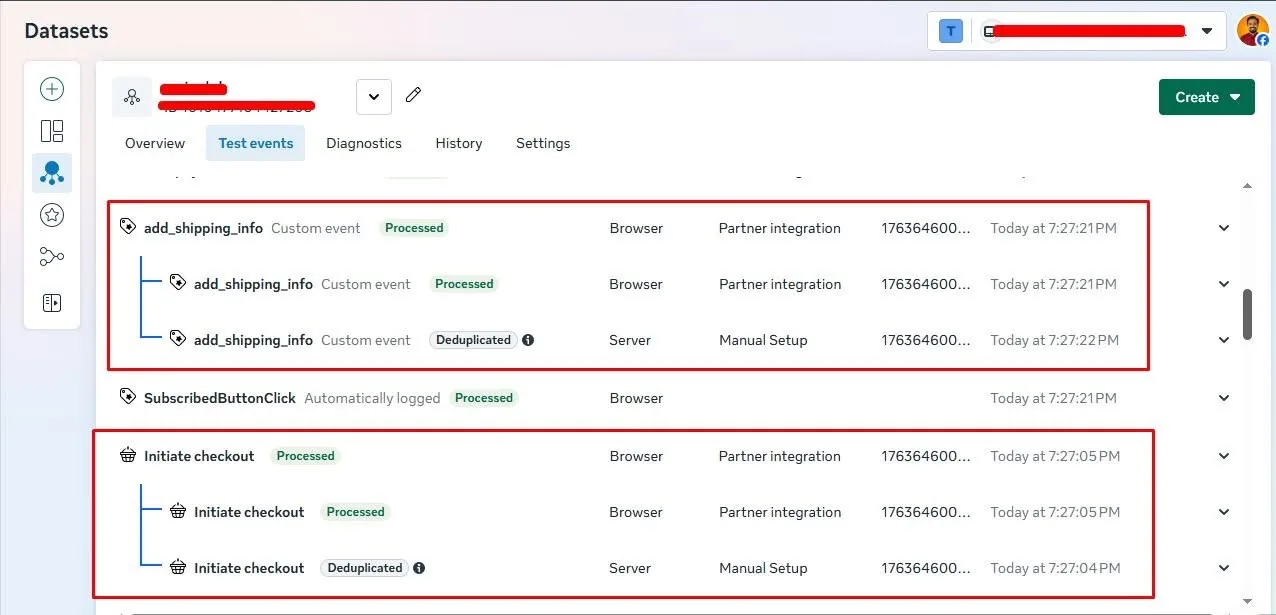Image resolution: width=1276 pixels, height=615 pixels.
Task: Open the dataset selector dropdown arrow
Action: coord(373,97)
